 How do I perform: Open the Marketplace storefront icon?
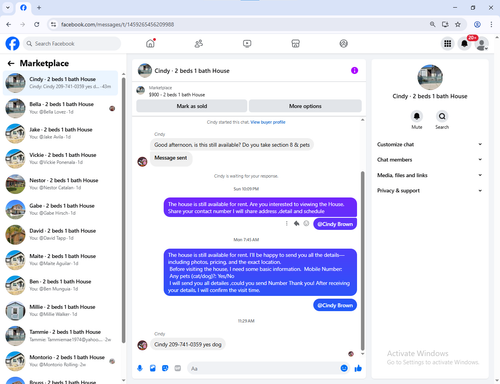(x=295, y=43)
